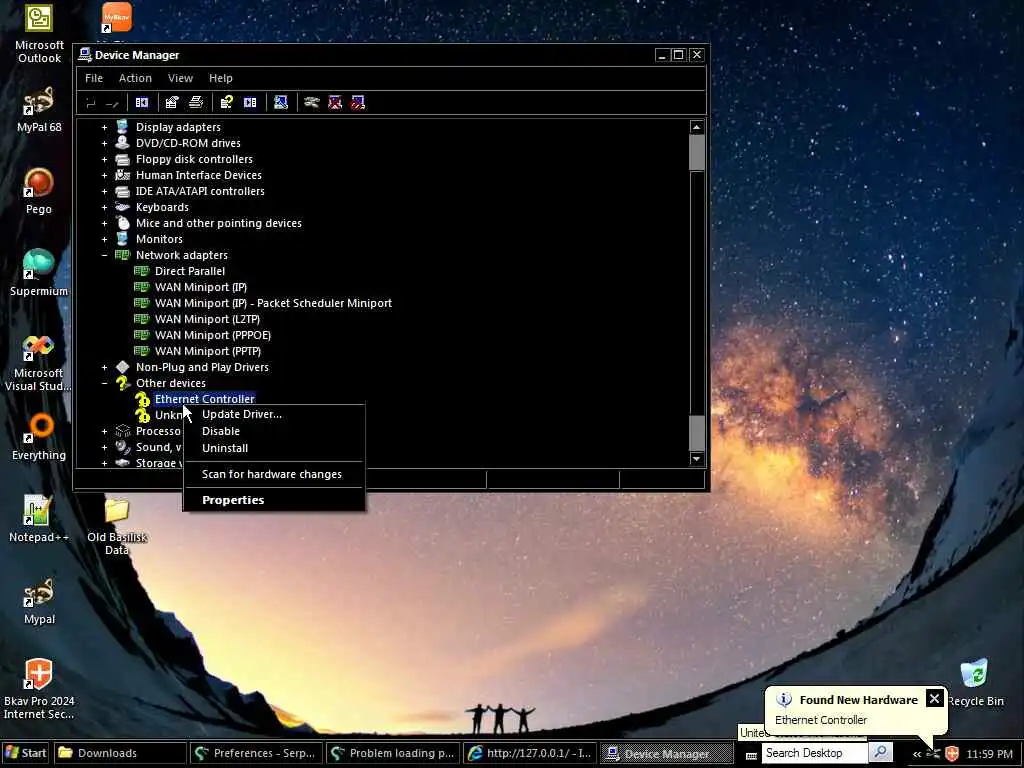Image resolution: width=1024 pixels, height=768 pixels.
Task: Click the toolbar pane icon right of Help
Action: click(250, 103)
